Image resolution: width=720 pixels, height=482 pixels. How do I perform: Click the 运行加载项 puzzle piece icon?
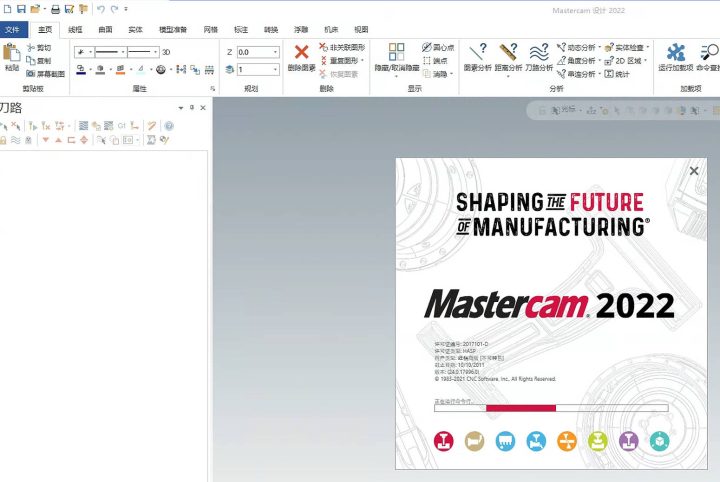(x=675, y=52)
